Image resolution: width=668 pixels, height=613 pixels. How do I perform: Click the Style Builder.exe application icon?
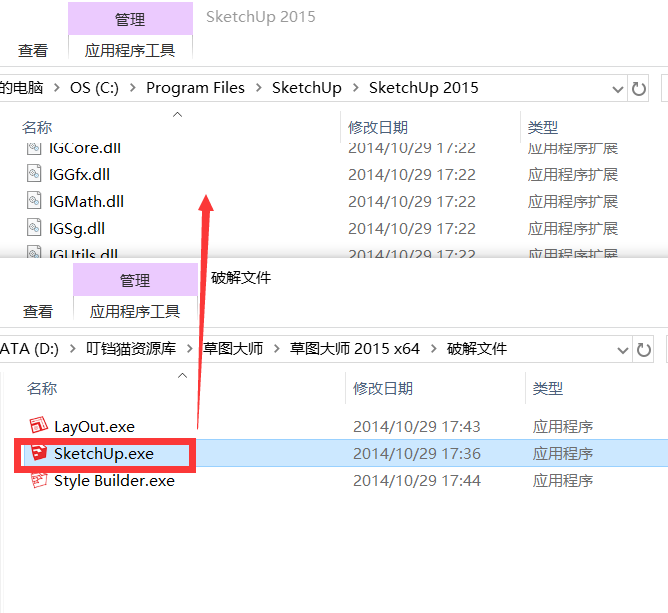pyautogui.click(x=39, y=480)
